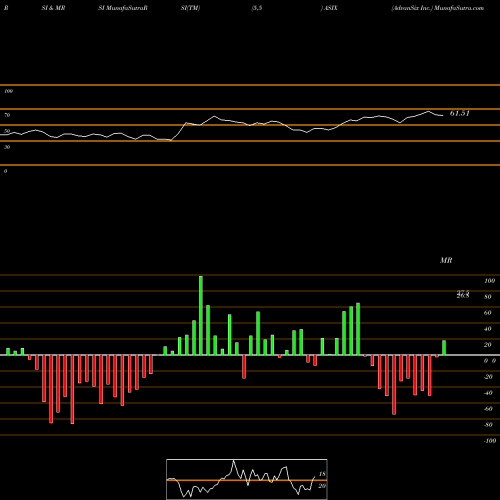Click the MR axis label -80
The image size is (500, 500).
(488, 425)
